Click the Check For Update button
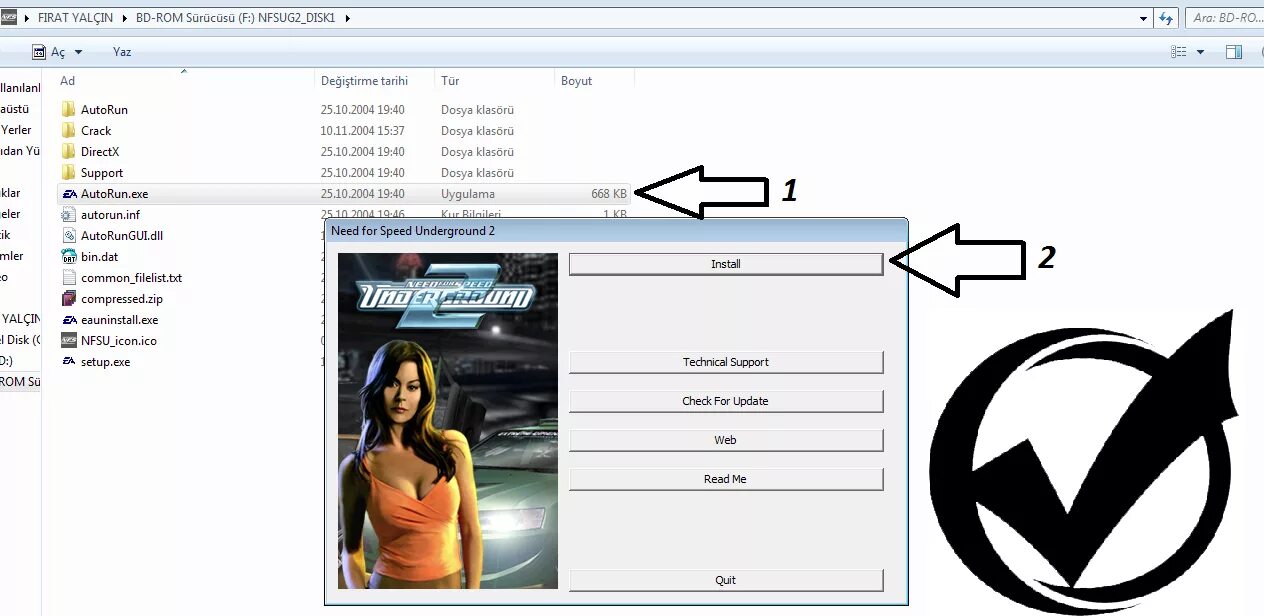The width and height of the screenshot is (1264, 616). [x=726, y=401]
